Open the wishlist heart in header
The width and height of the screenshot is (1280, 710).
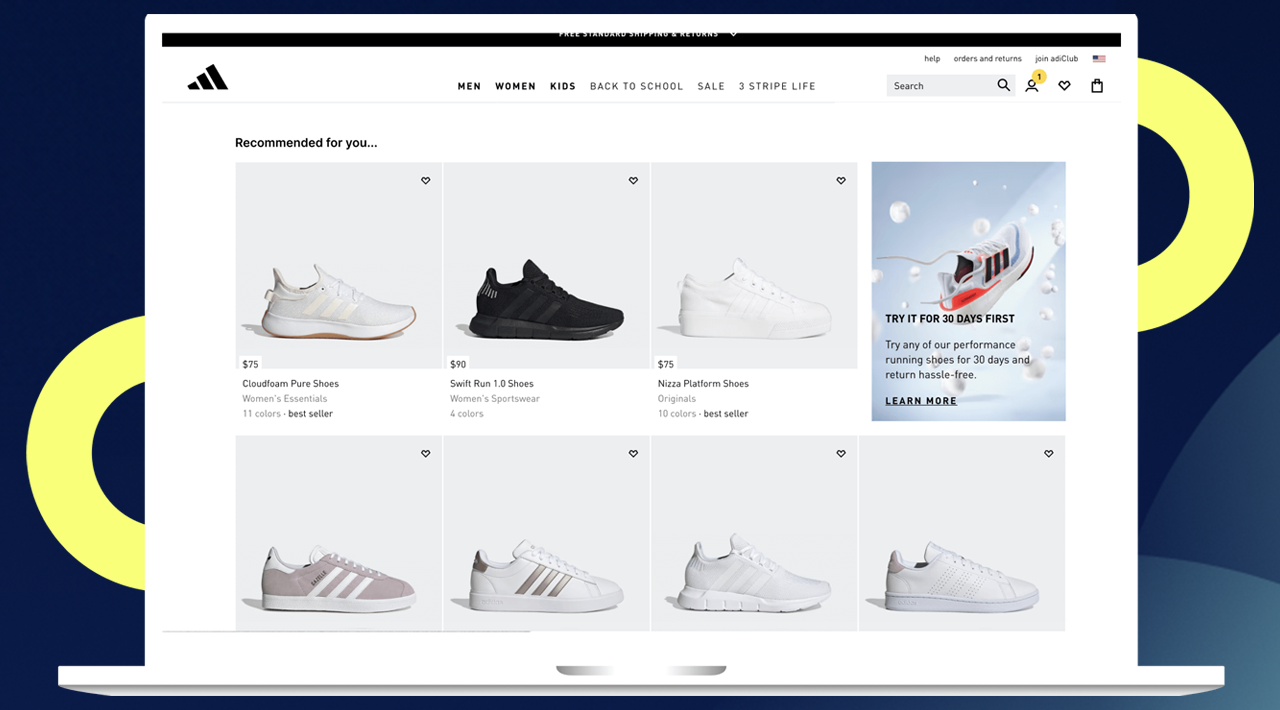(x=1064, y=86)
